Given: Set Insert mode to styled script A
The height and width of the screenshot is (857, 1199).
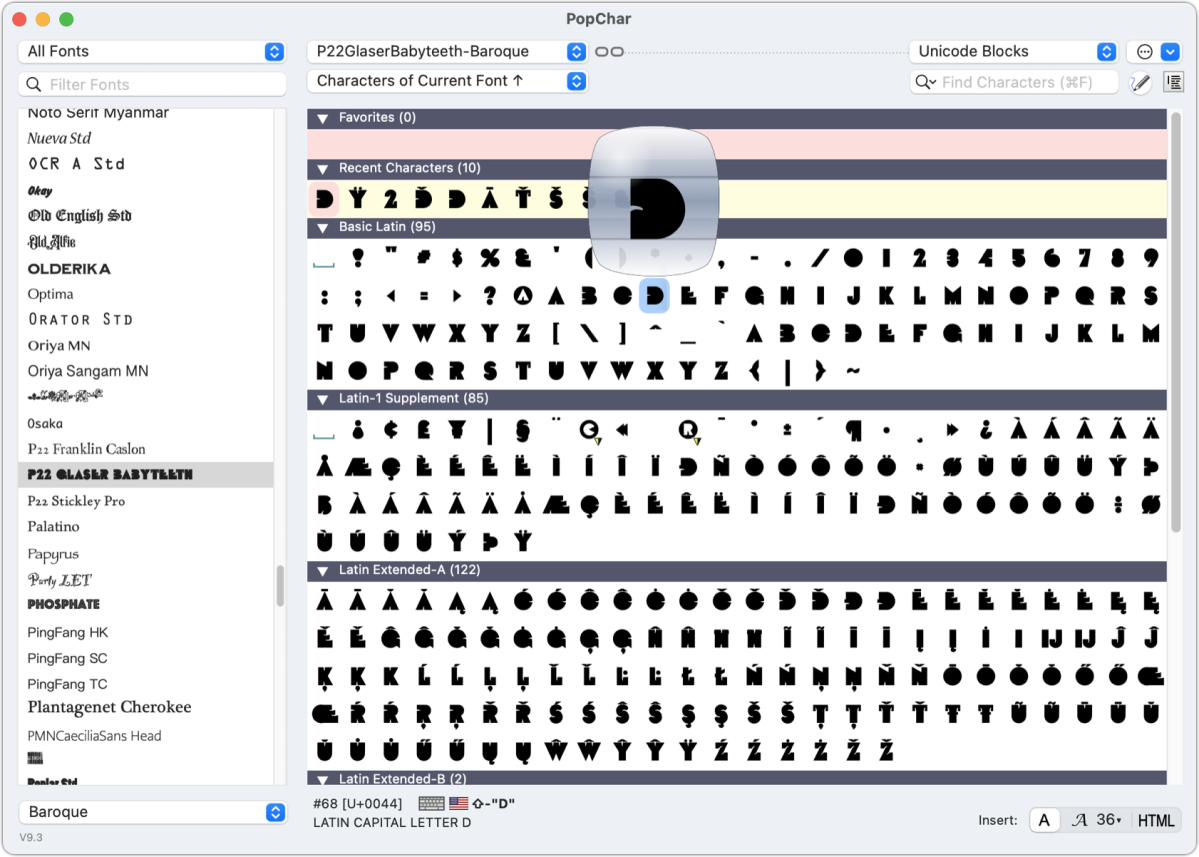Looking at the screenshot, I should pos(1079,820).
